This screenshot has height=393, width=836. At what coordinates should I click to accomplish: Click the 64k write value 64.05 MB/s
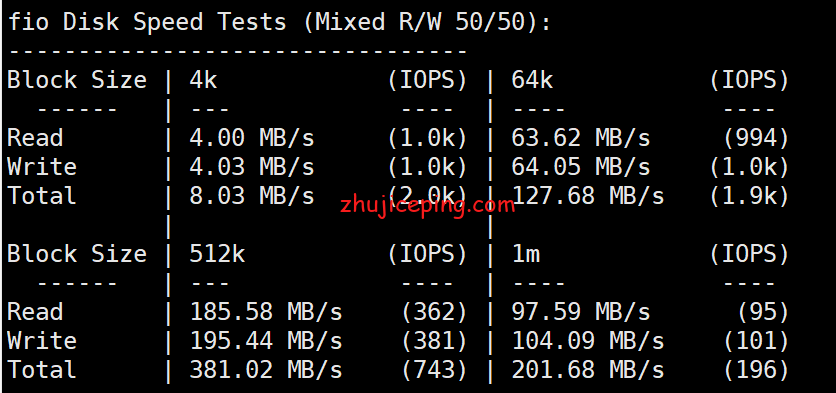(x=581, y=167)
